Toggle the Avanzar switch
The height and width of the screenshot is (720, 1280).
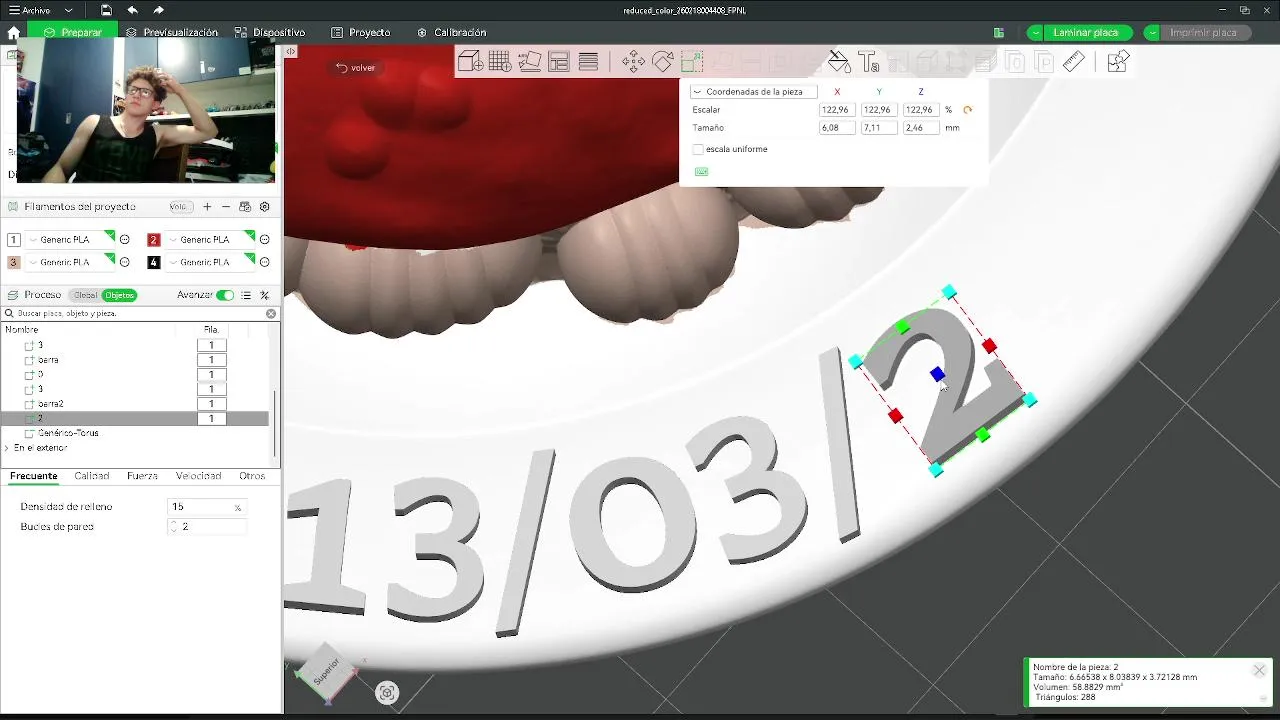[225, 295]
